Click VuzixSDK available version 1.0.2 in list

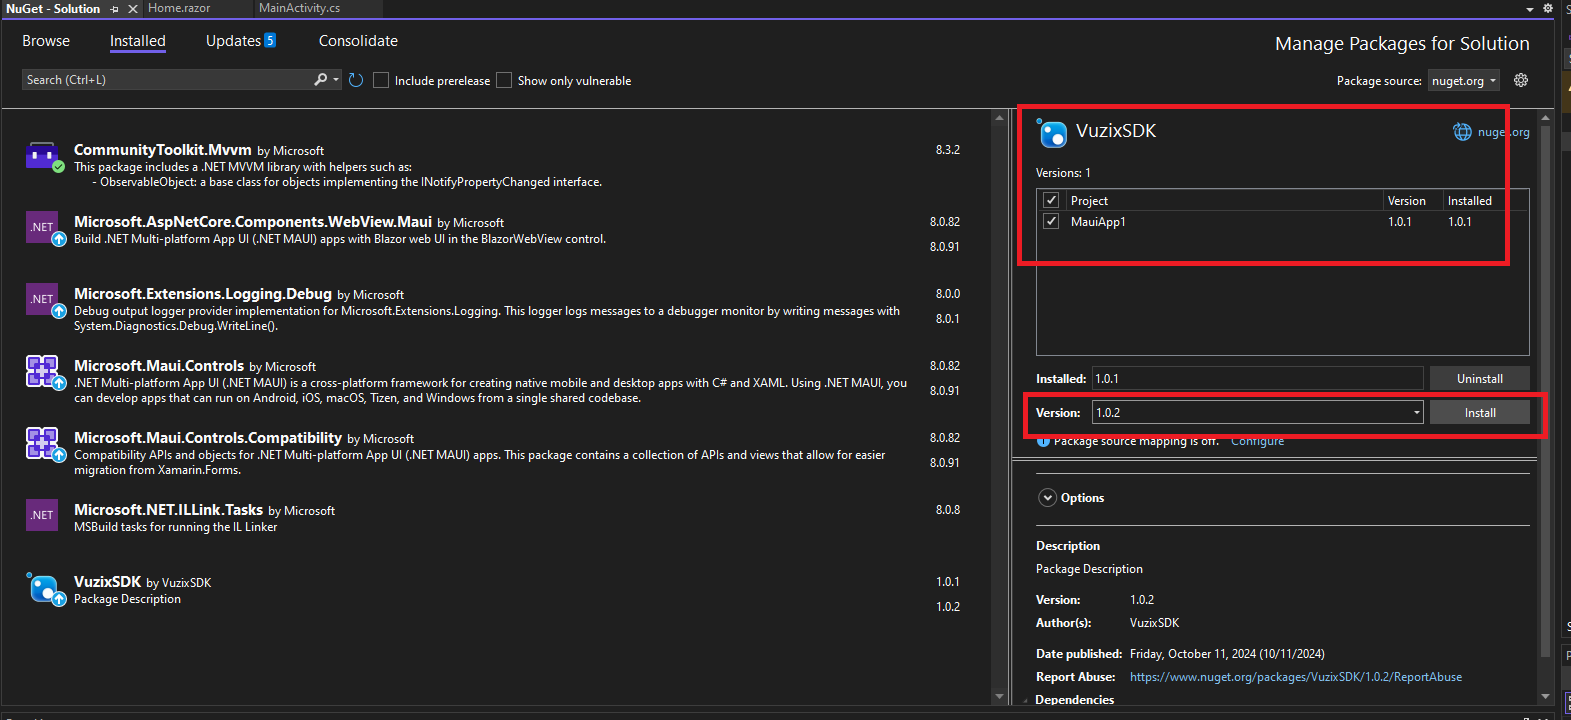tap(948, 607)
